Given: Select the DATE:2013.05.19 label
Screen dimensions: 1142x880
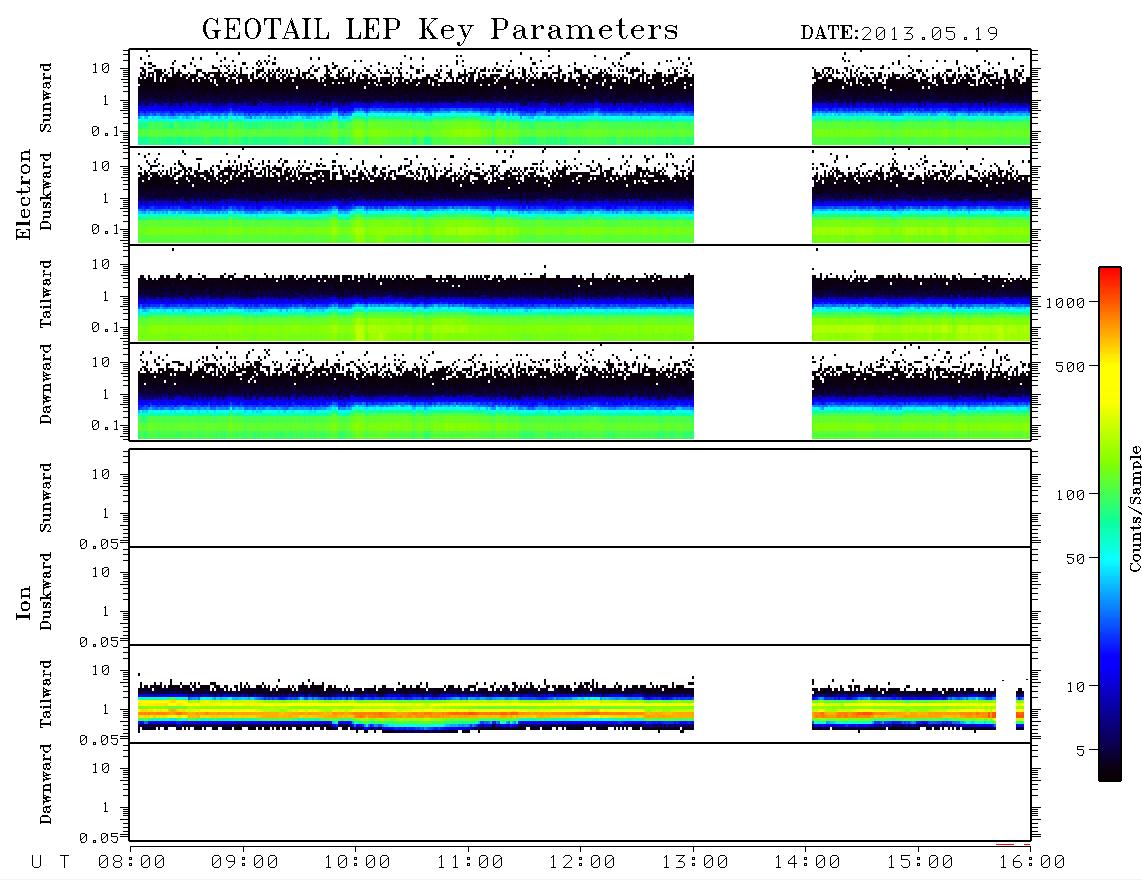Looking at the screenshot, I should coord(899,34).
